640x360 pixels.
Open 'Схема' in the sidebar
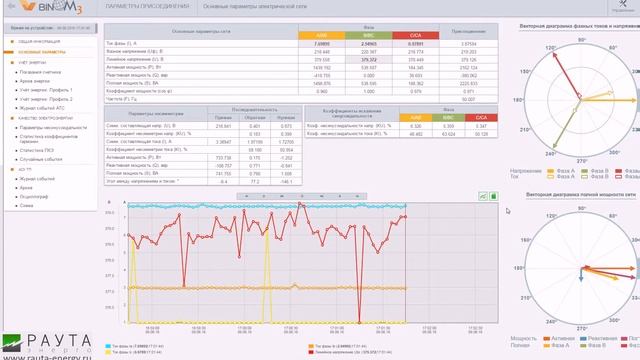click(x=27, y=206)
